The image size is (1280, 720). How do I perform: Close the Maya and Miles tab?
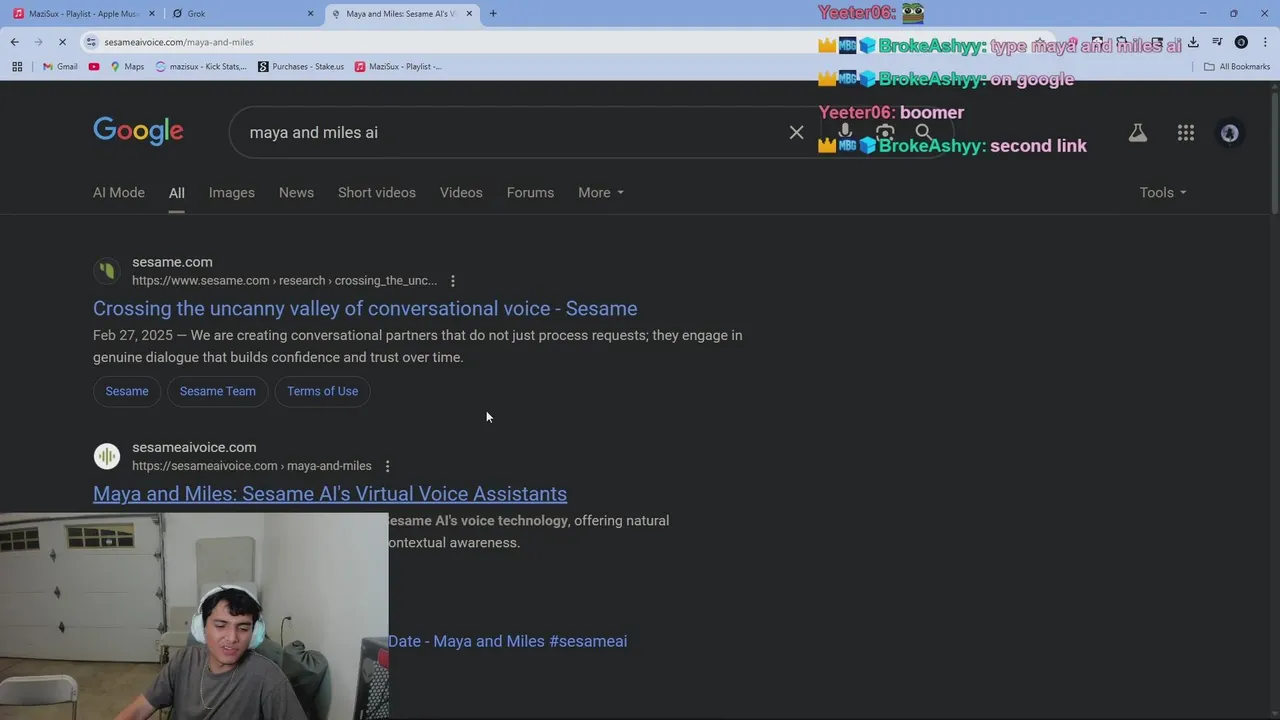click(x=469, y=14)
